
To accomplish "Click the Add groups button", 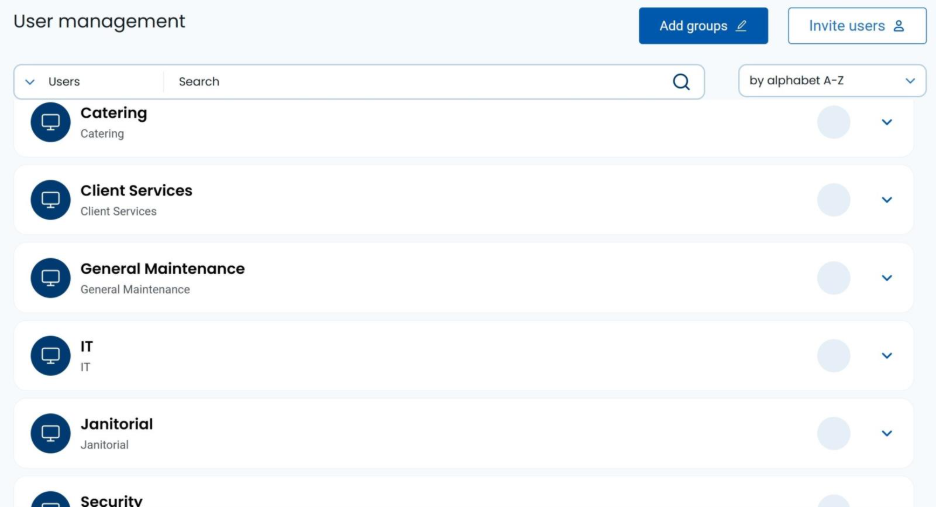I will tap(703, 26).
